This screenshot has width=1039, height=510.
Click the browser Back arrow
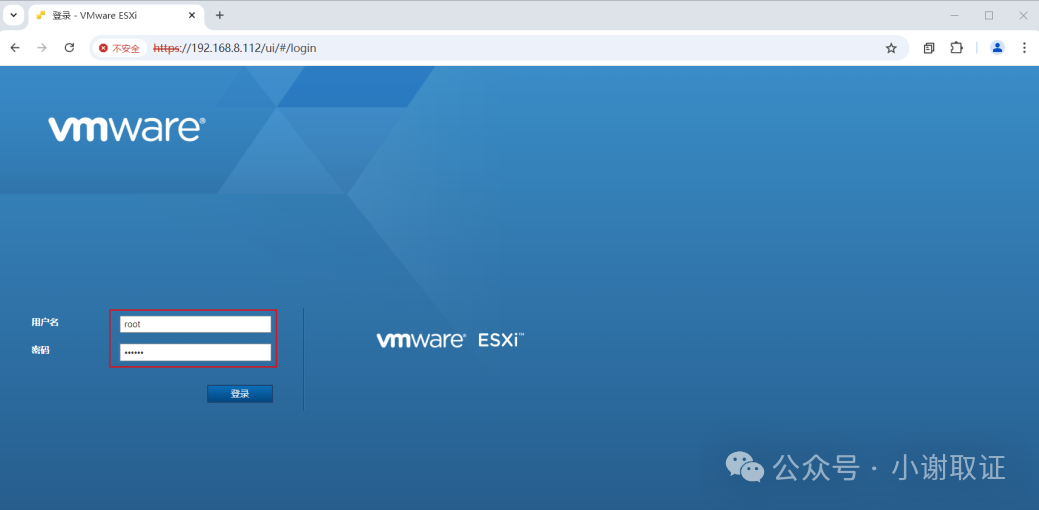point(15,48)
